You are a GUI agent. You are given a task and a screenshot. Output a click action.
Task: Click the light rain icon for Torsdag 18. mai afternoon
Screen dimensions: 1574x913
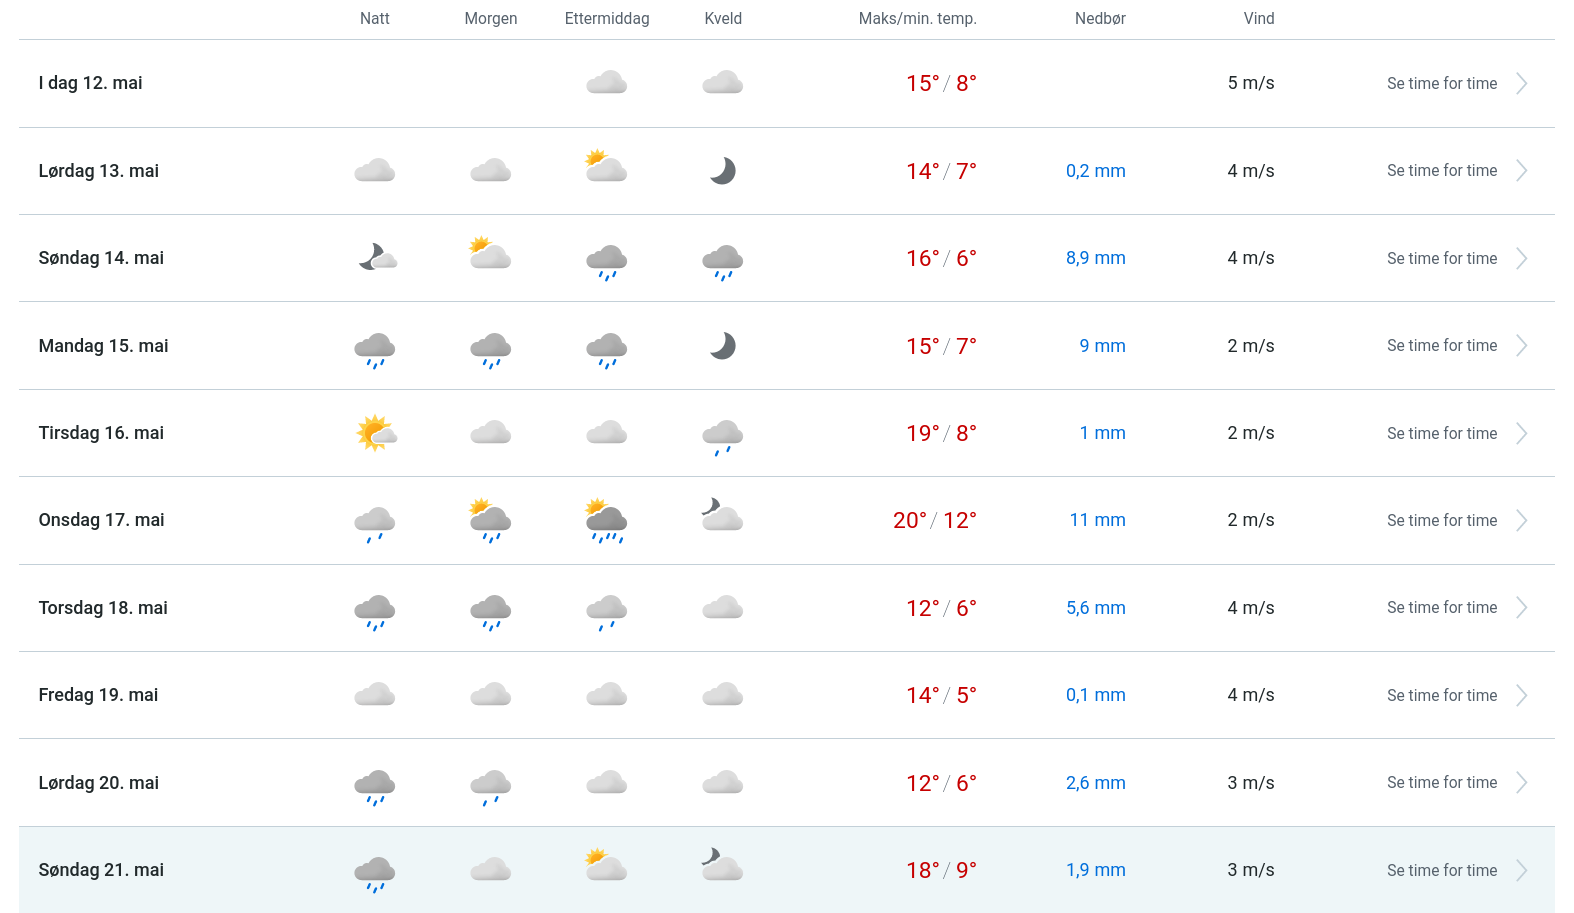click(x=607, y=612)
